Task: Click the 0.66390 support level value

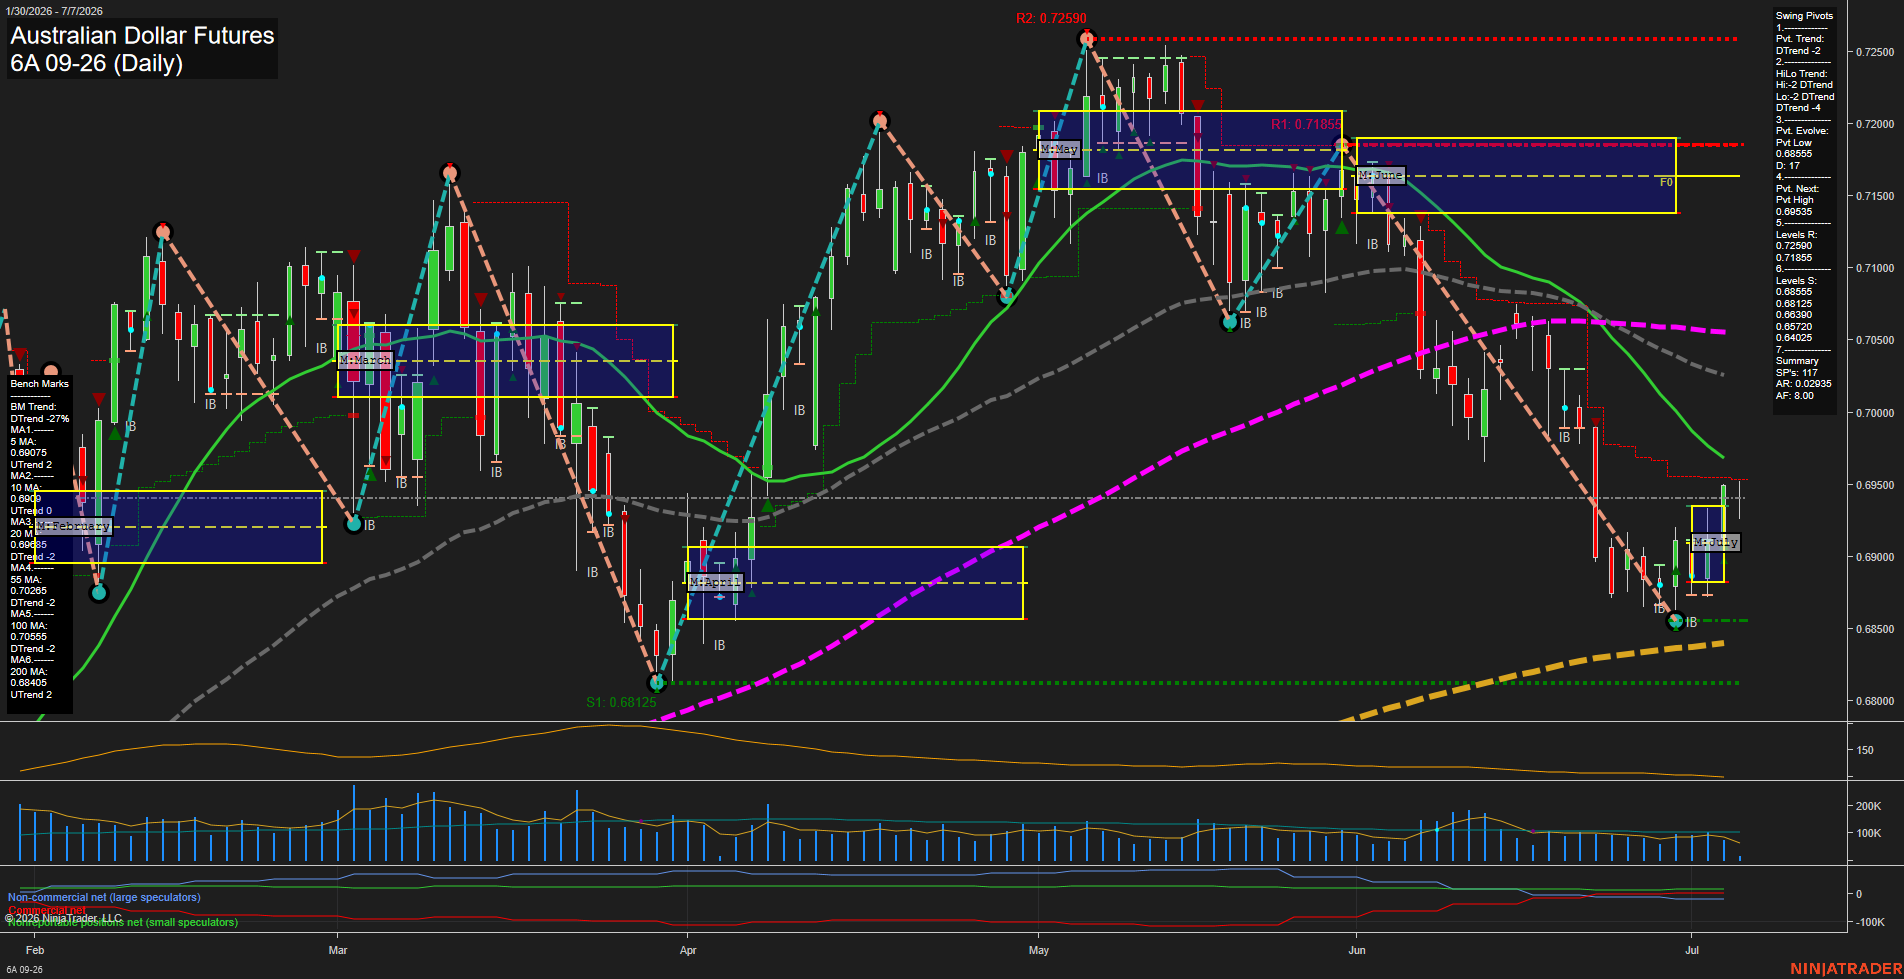Action: coord(1794,315)
